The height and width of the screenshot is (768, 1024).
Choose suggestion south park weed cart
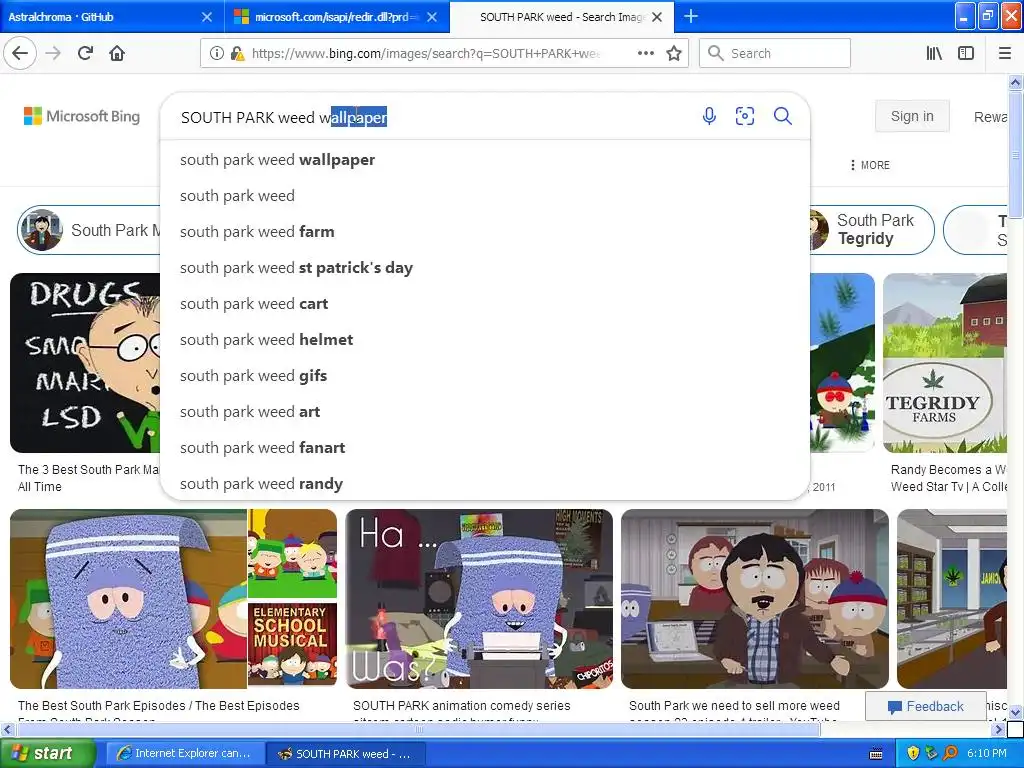(485, 304)
